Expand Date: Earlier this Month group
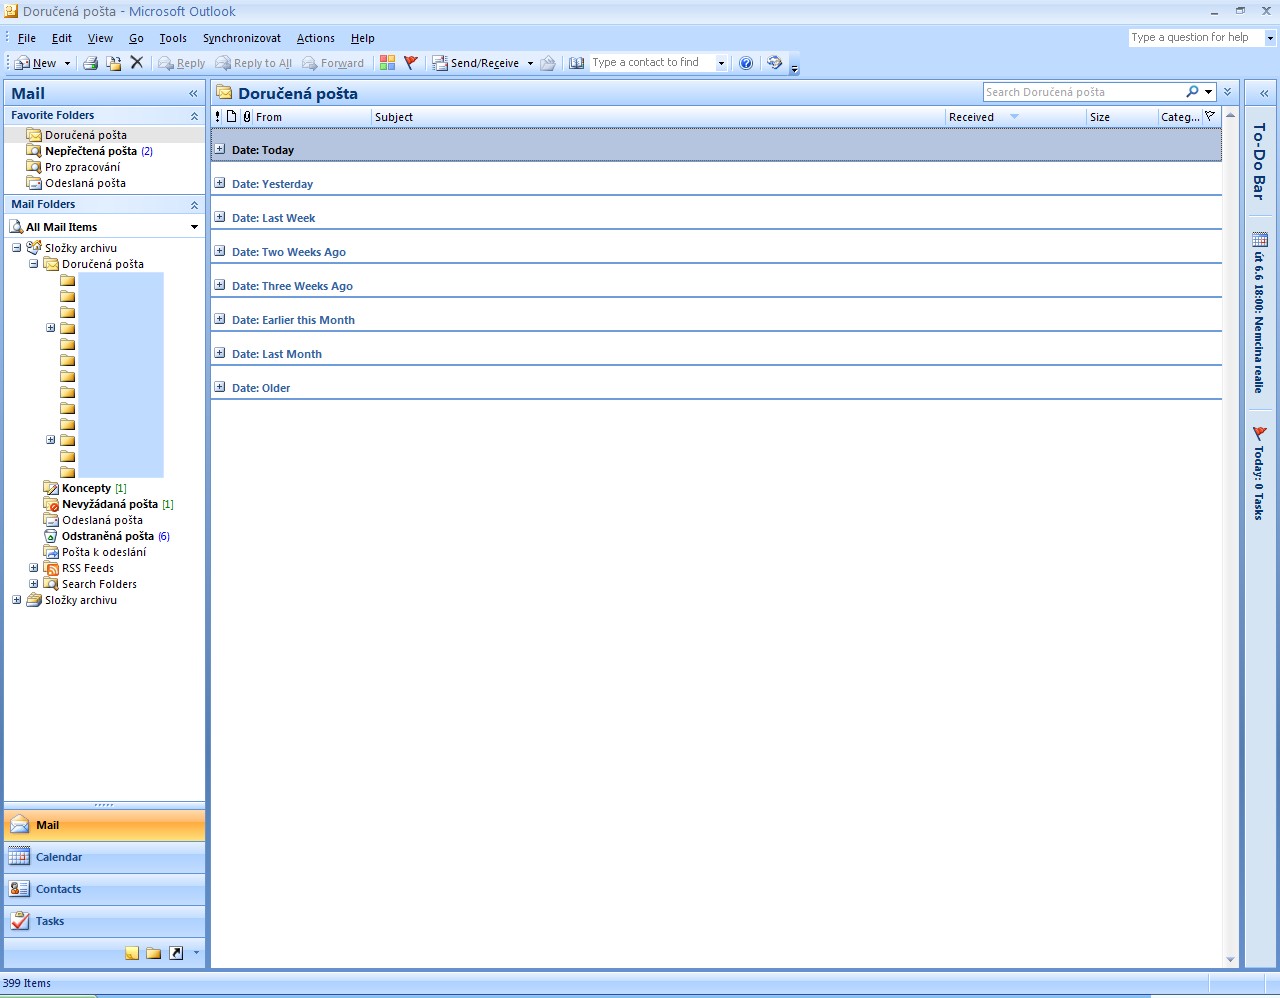 point(220,319)
